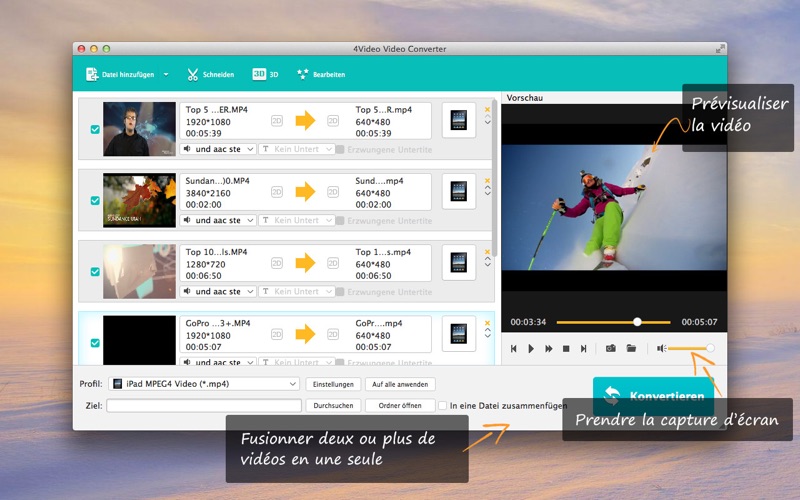Skip to next in preview player
This screenshot has width=800, height=500.
tap(583, 348)
